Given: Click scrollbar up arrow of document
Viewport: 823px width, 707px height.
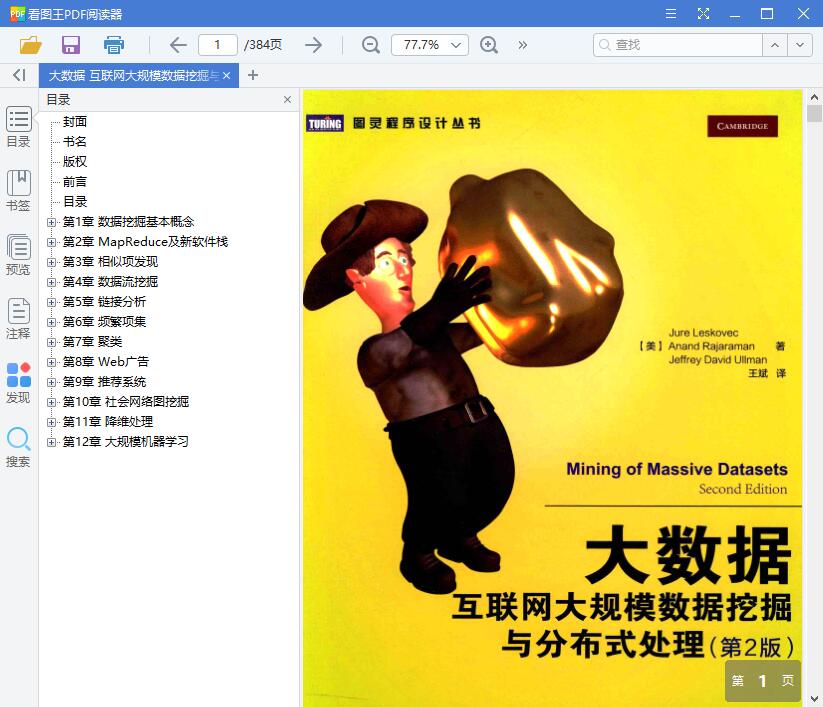Looking at the screenshot, I should [x=814, y=97].
